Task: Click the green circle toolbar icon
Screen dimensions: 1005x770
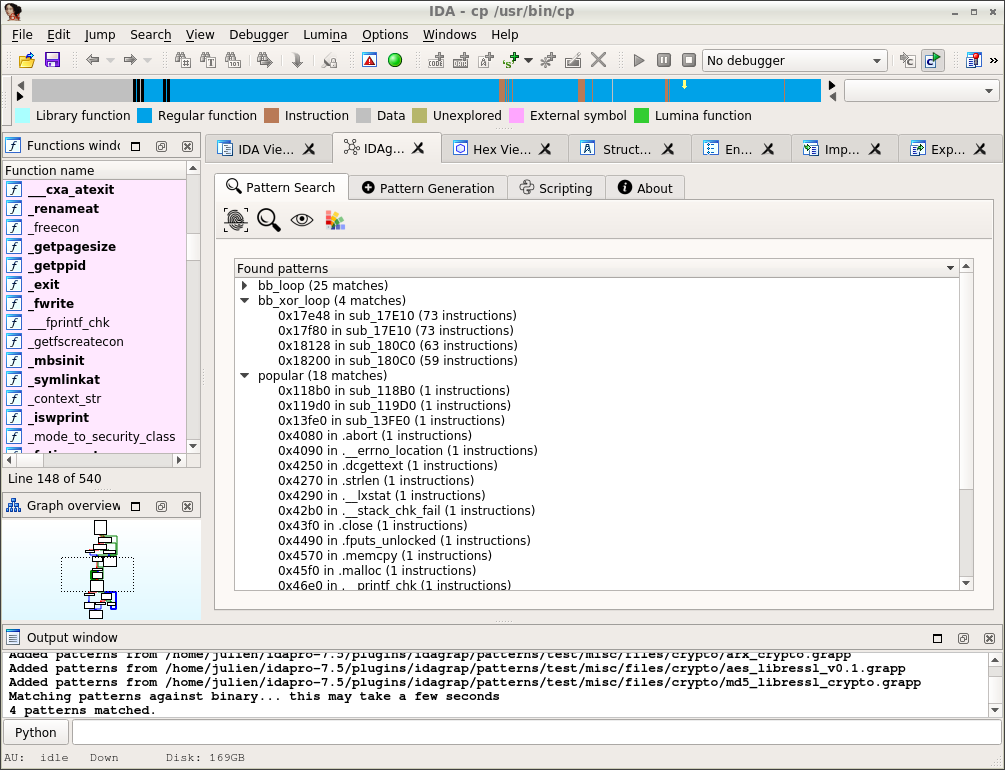Action: (395, 60)
